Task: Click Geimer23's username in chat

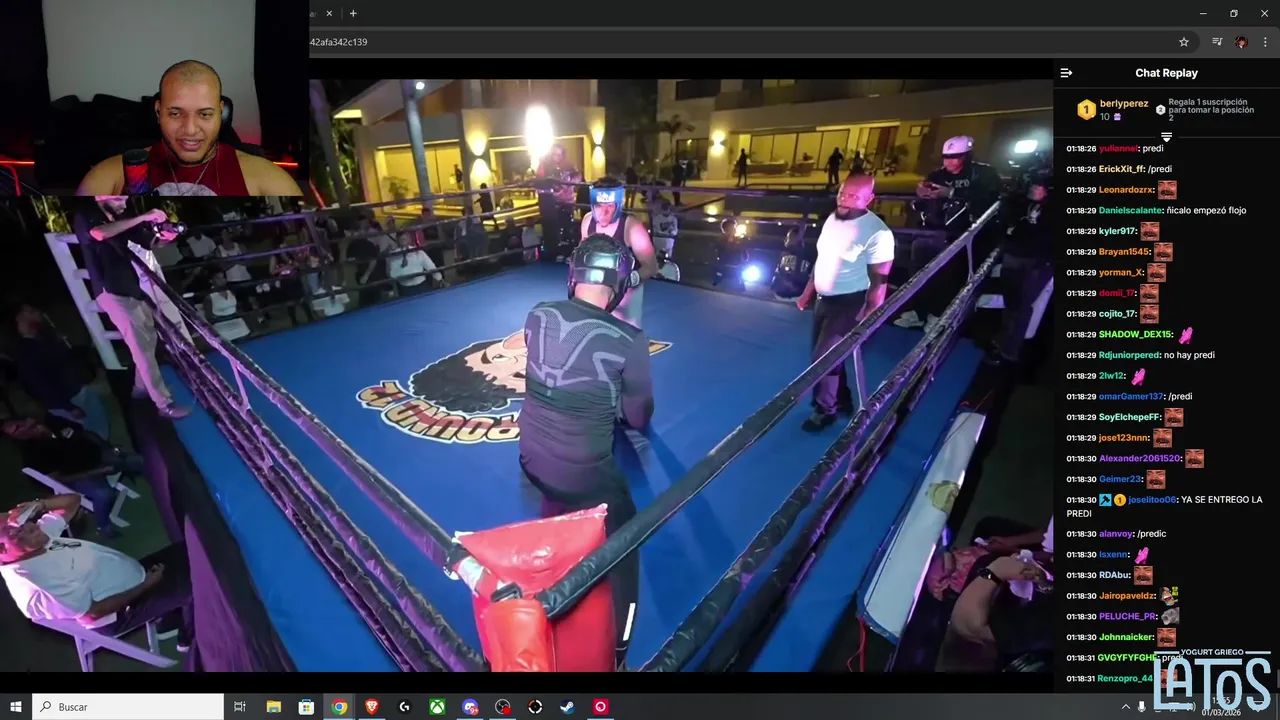Action: 1120,479
